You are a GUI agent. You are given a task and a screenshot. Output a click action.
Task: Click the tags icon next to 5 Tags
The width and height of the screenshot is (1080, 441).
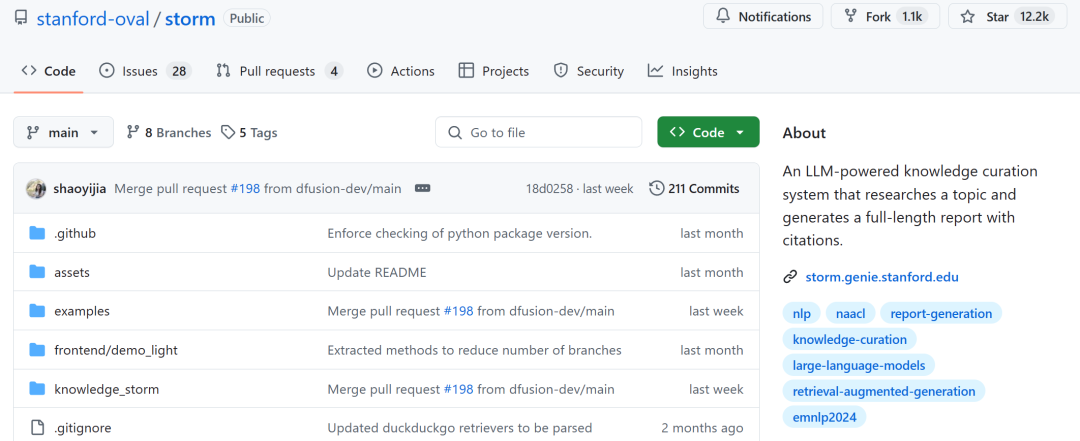pos(228,132)
